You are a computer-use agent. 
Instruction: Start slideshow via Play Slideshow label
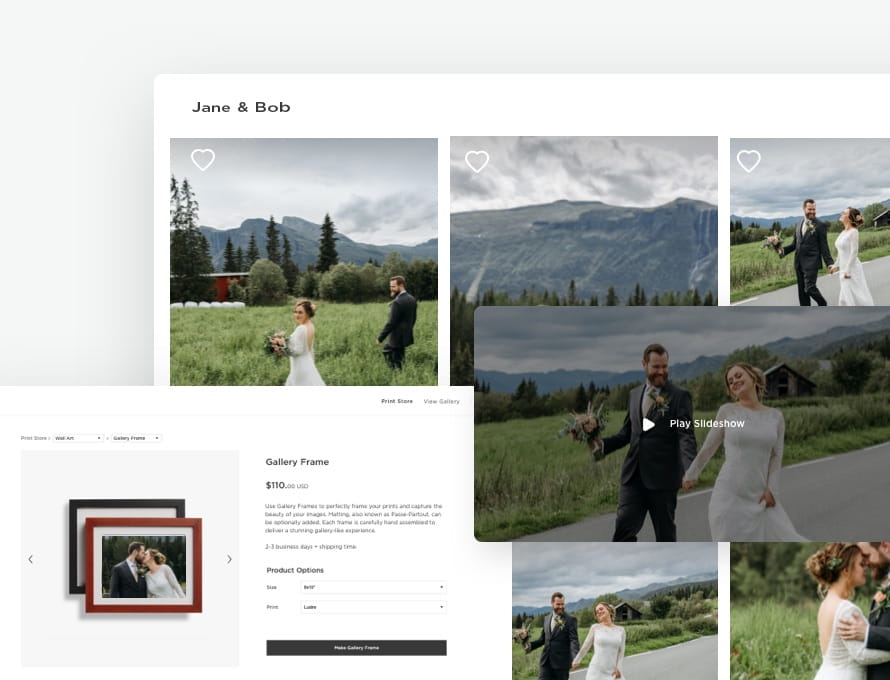coord(707,423)
